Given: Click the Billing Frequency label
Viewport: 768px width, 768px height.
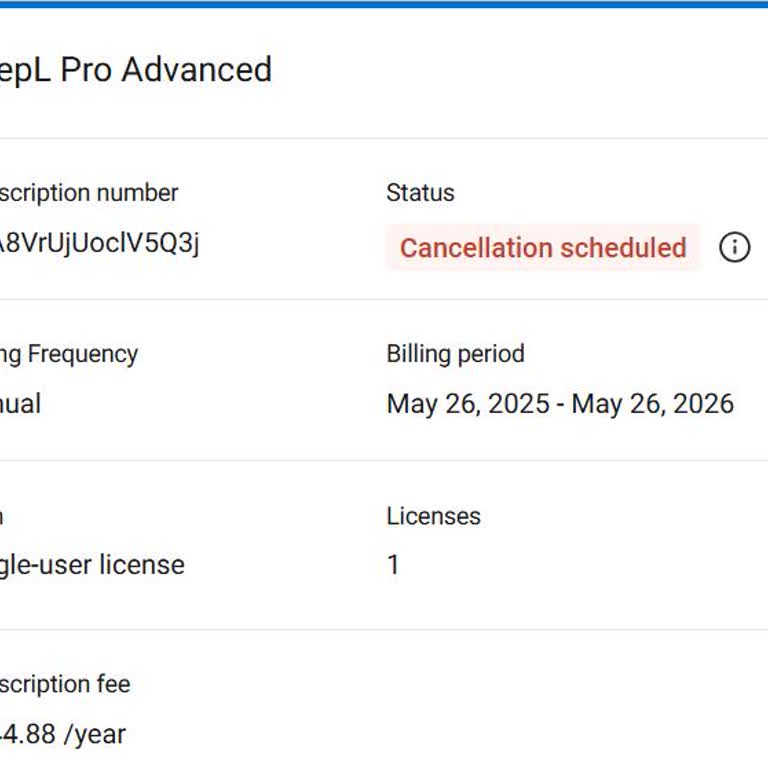Looking at the screenshot, I should [69, 354].
